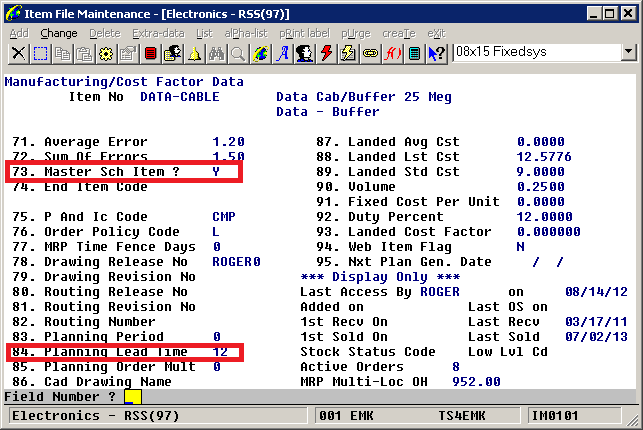643x430 pixels.
Task: Click the Duty Percent value 12.0000
Action: pos(544,217)
